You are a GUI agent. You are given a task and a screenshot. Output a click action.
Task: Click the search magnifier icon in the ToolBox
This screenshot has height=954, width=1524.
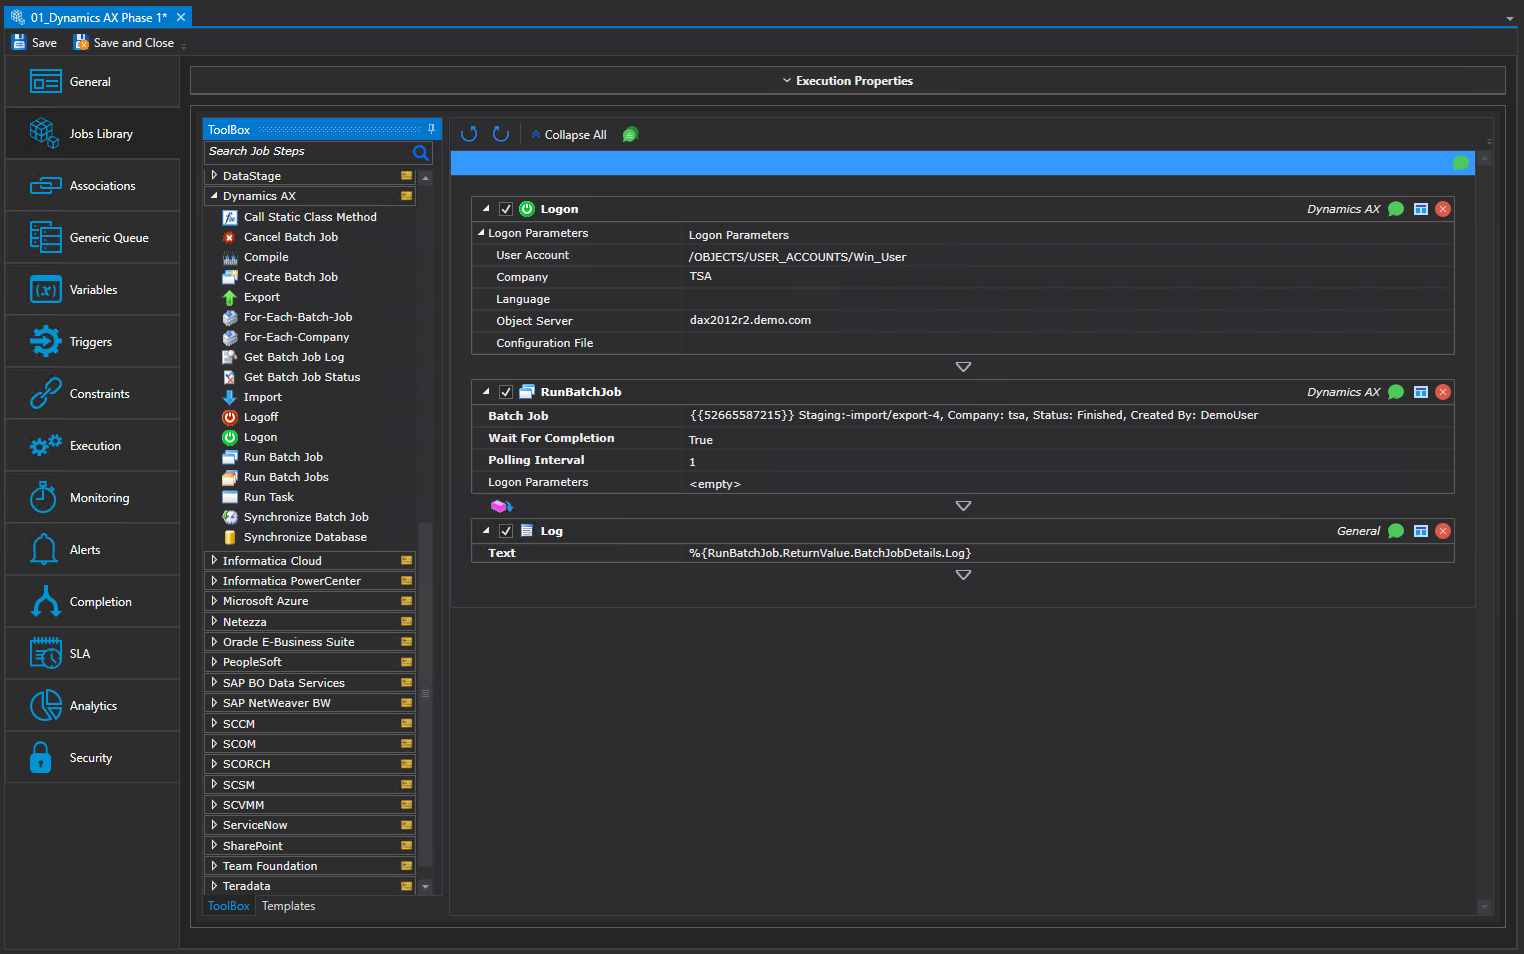(x=421, y=152)
